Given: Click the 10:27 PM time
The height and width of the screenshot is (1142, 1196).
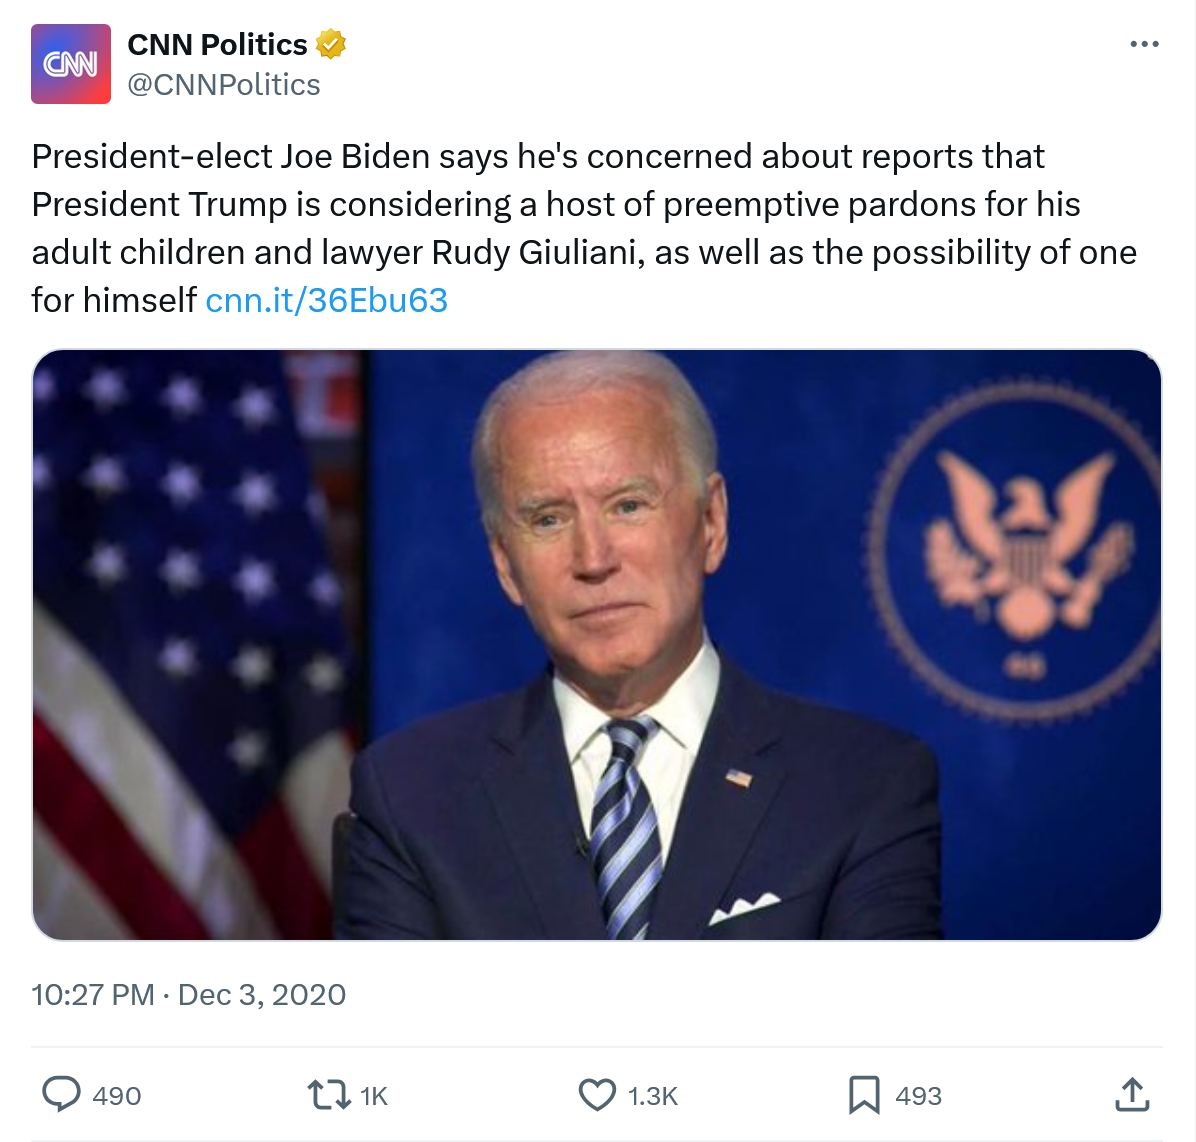Looking at the screenshot, I should point(92,995).
